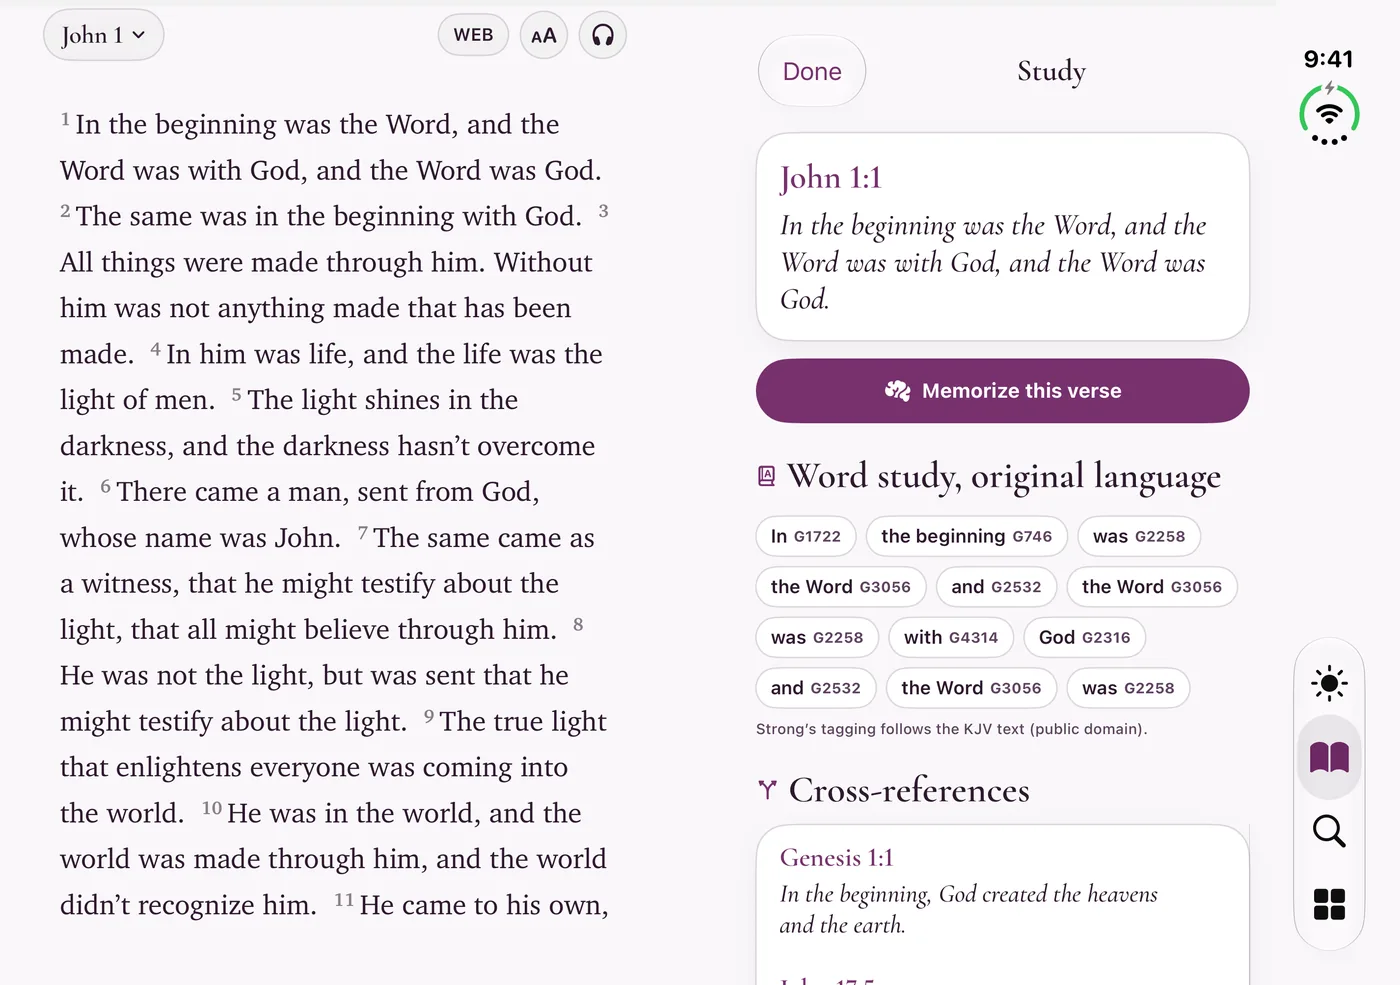1400x985 pixels.
Task: Change the WEB translation
Action: coord(473,35)
